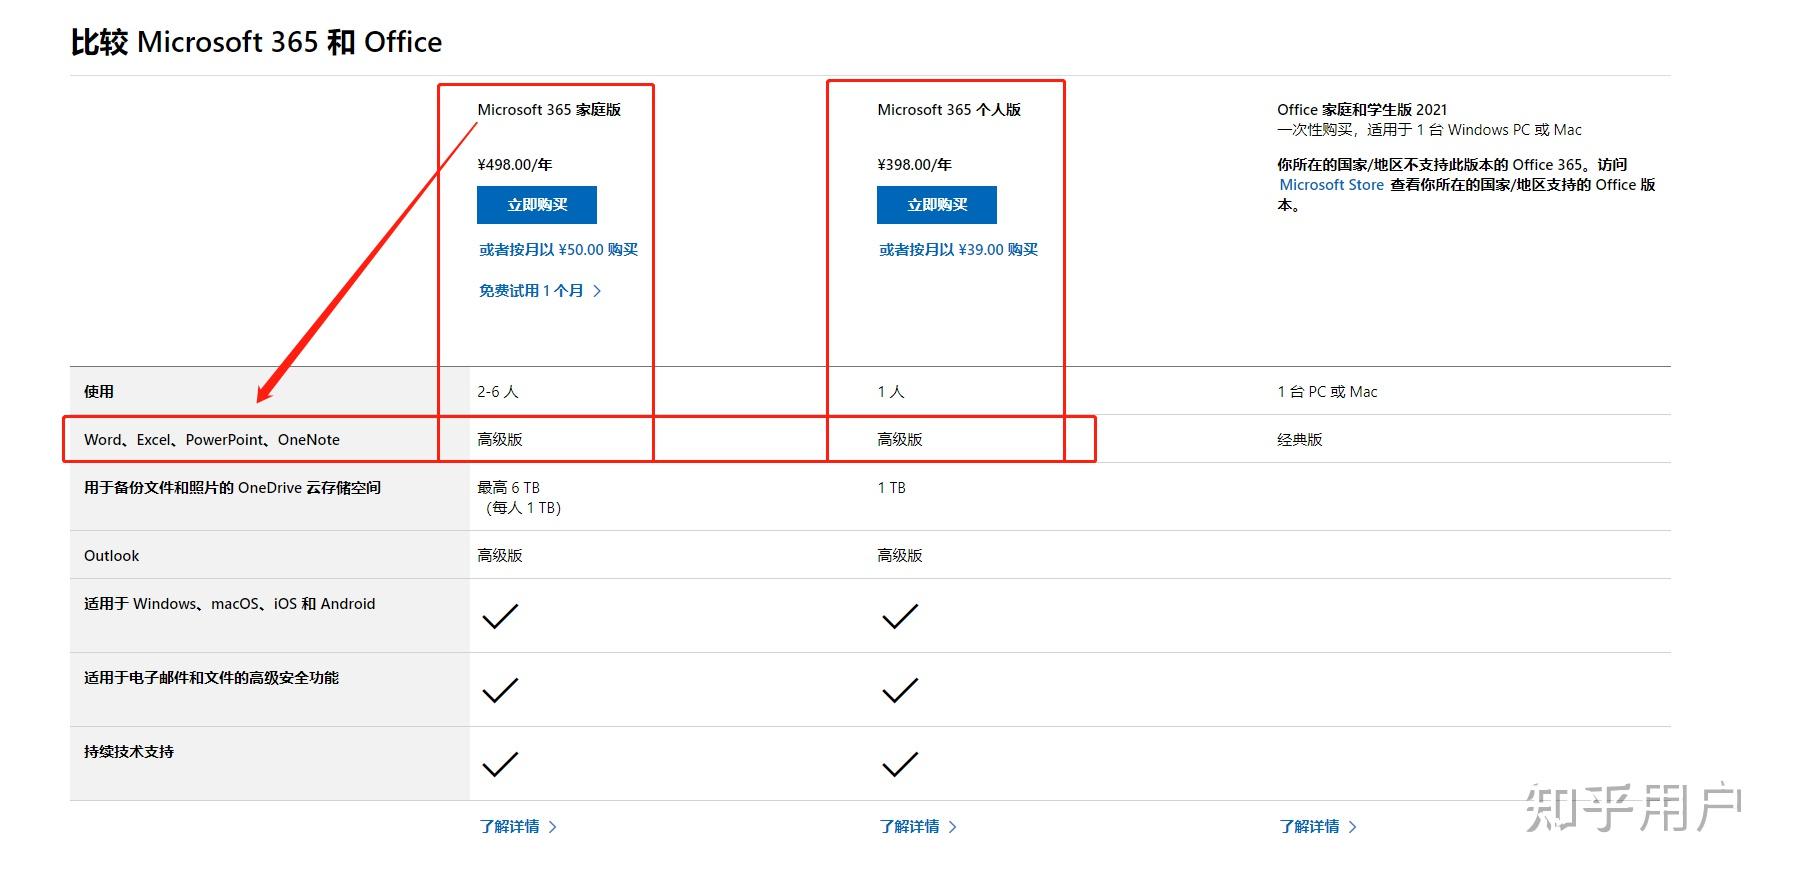
Task: Click the 2-6 人 usage cell
Action: pyautogui.click(x=498, y=392)
